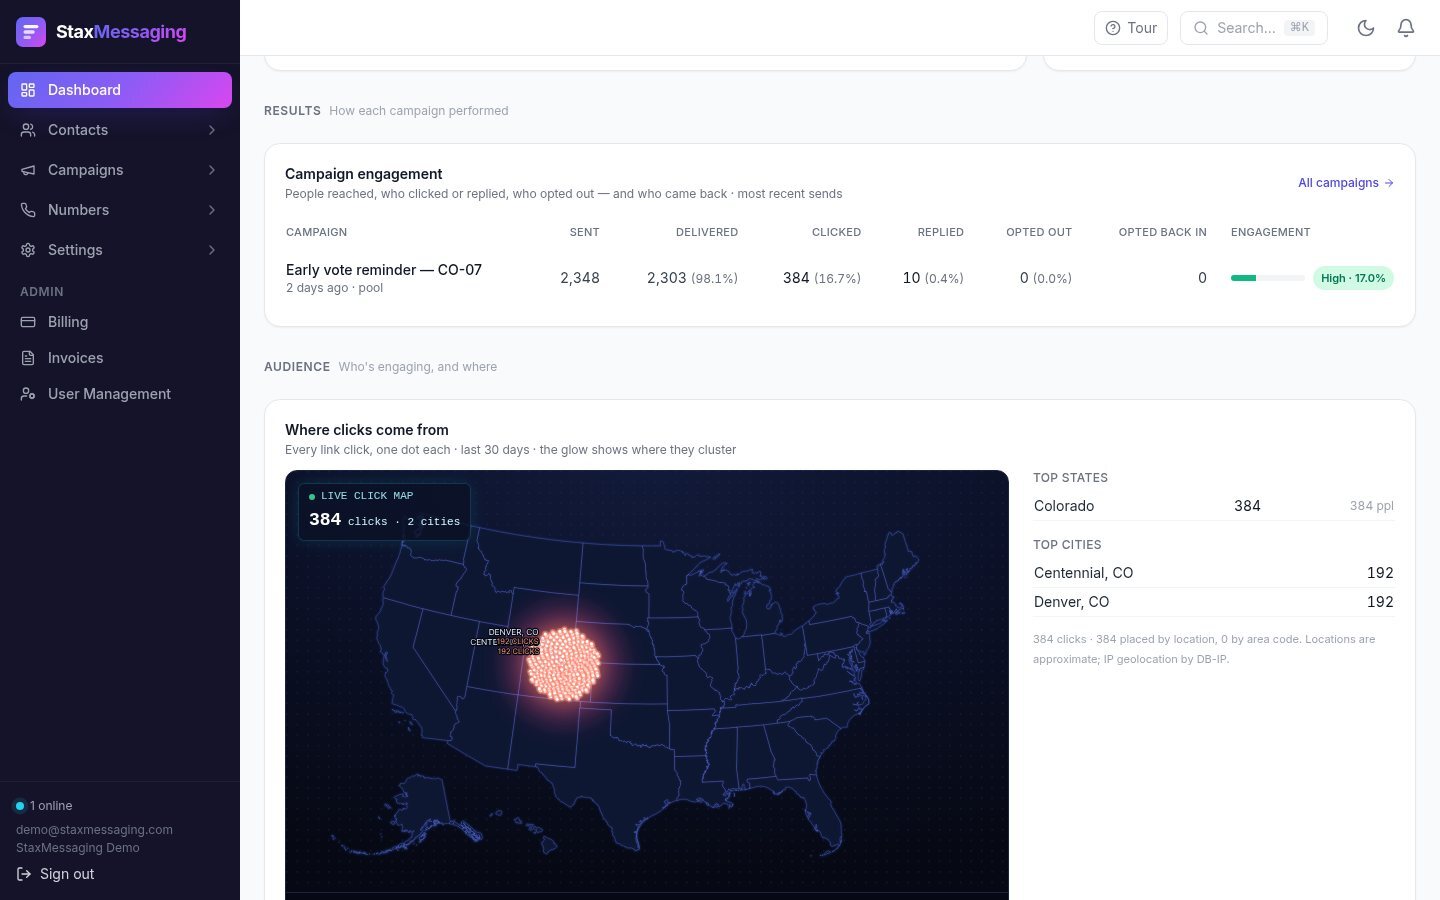Expand the Campaigns submenu chevron

212,170
